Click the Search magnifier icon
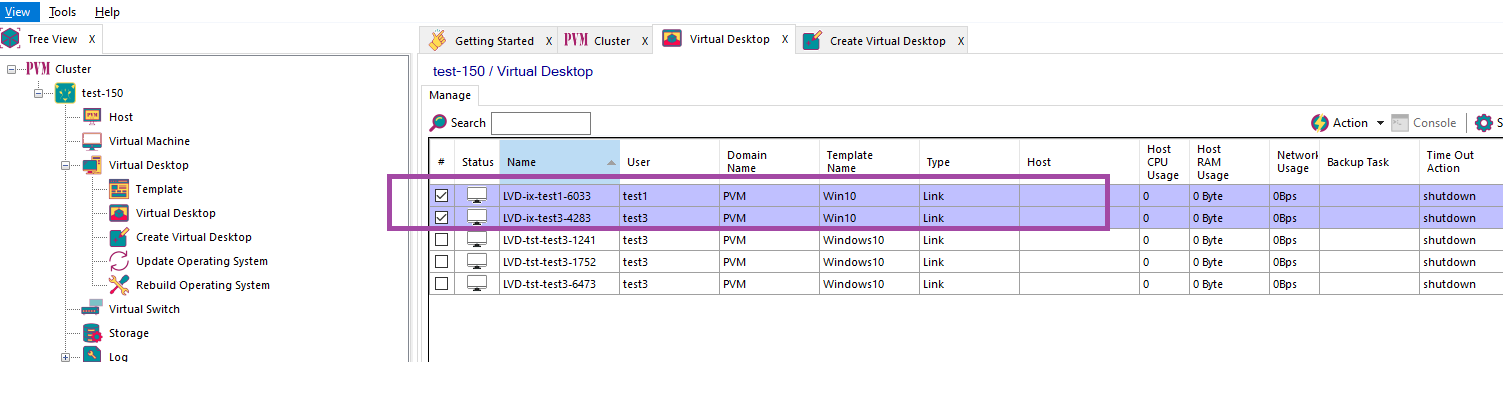 [438, 123]
